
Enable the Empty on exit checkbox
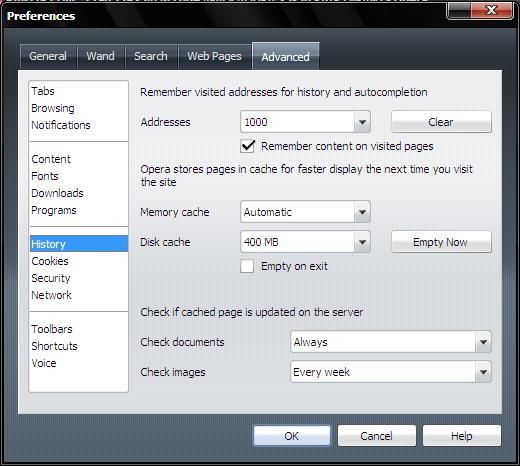[247, 266]
